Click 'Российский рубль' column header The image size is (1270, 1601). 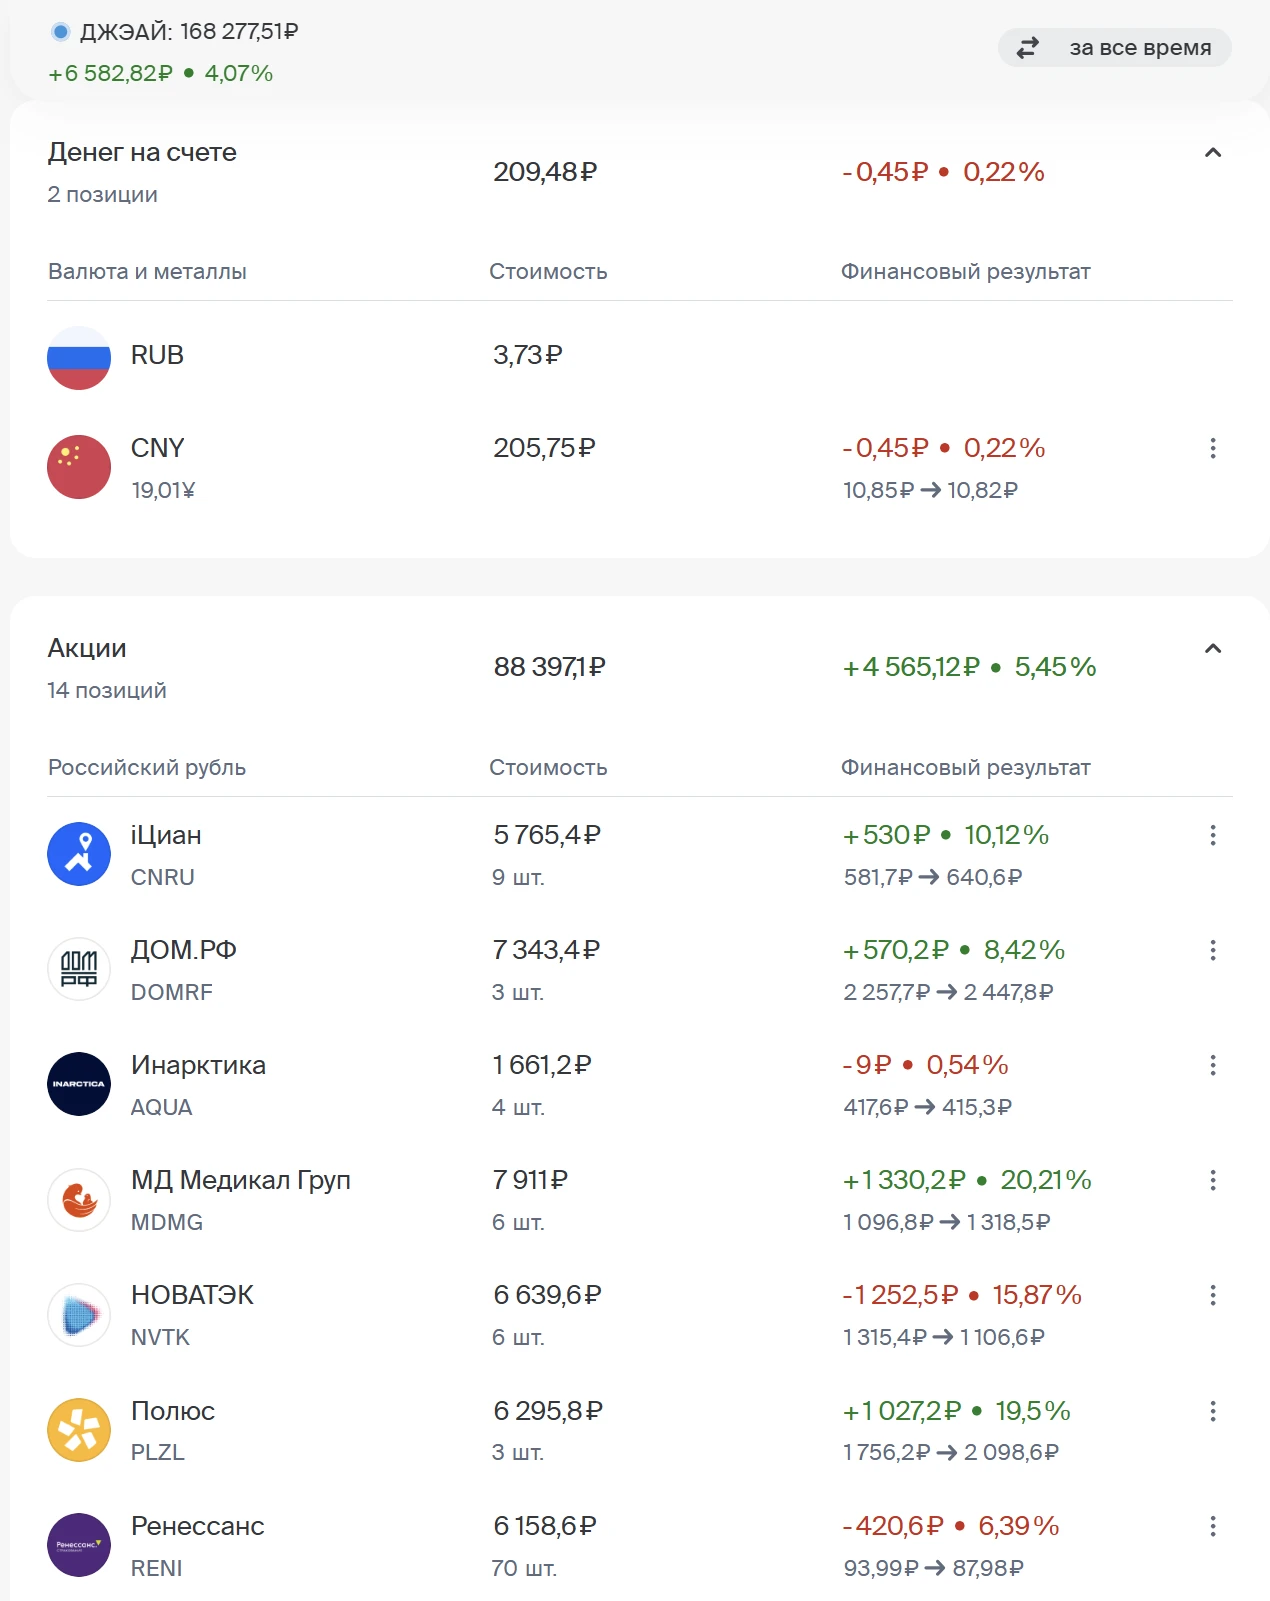coord(147,768)
